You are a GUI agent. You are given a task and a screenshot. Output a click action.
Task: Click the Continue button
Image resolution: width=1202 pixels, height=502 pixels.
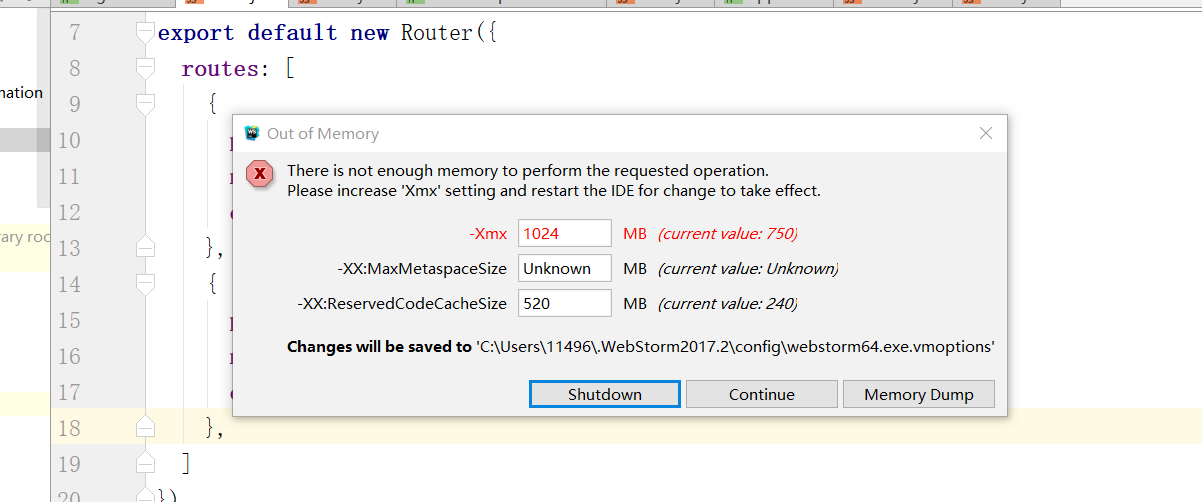762,394
